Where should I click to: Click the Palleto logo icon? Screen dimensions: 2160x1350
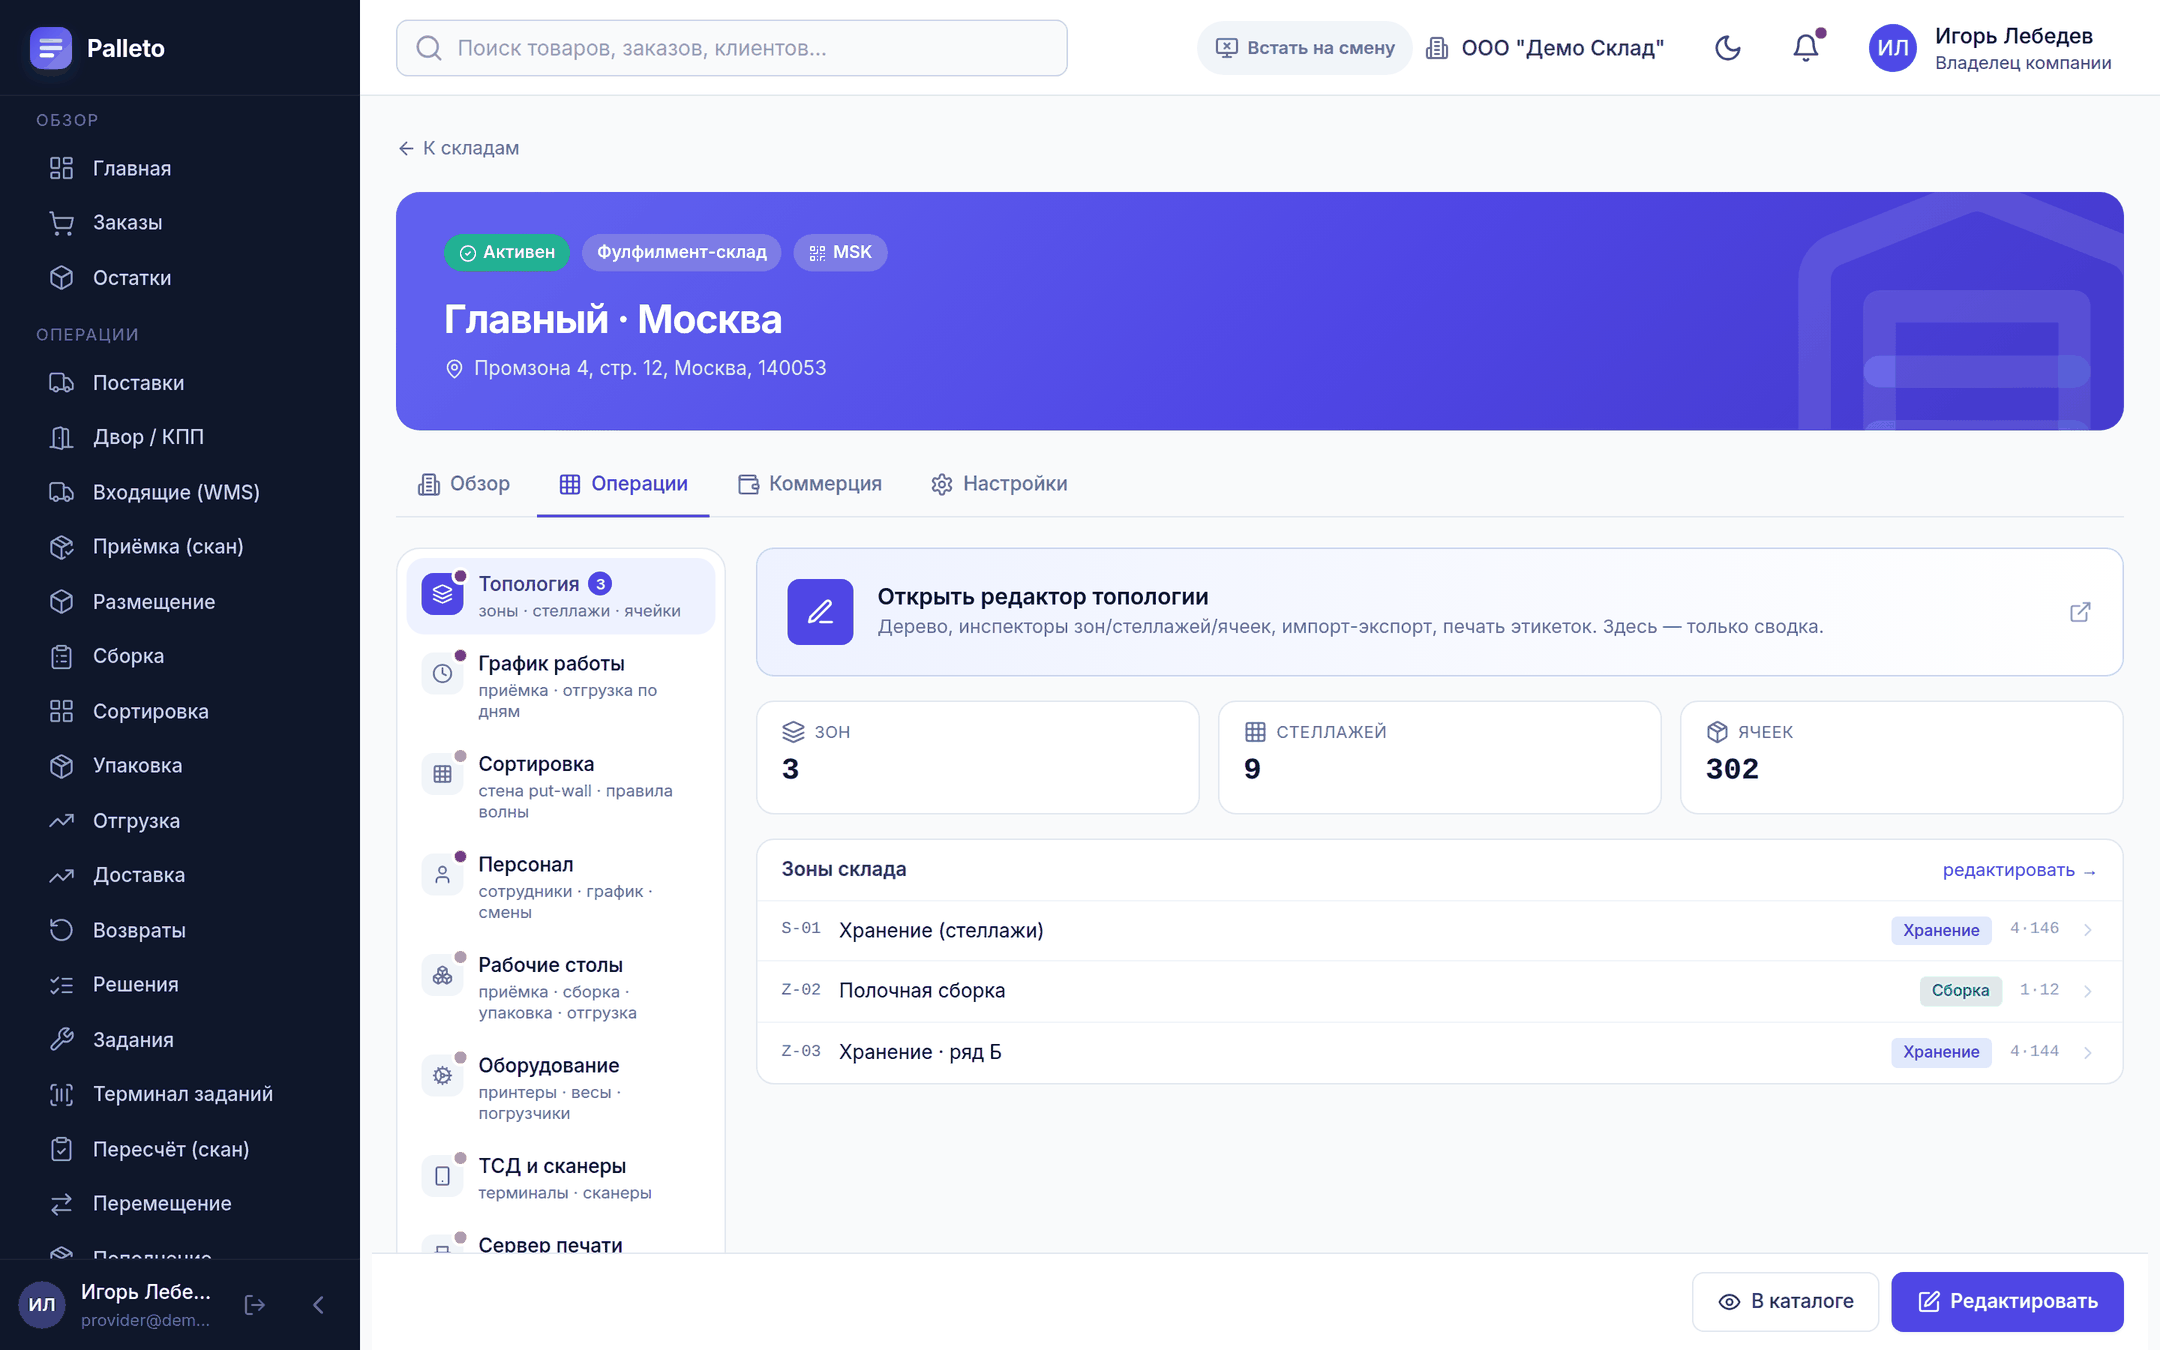coord(50,48)
